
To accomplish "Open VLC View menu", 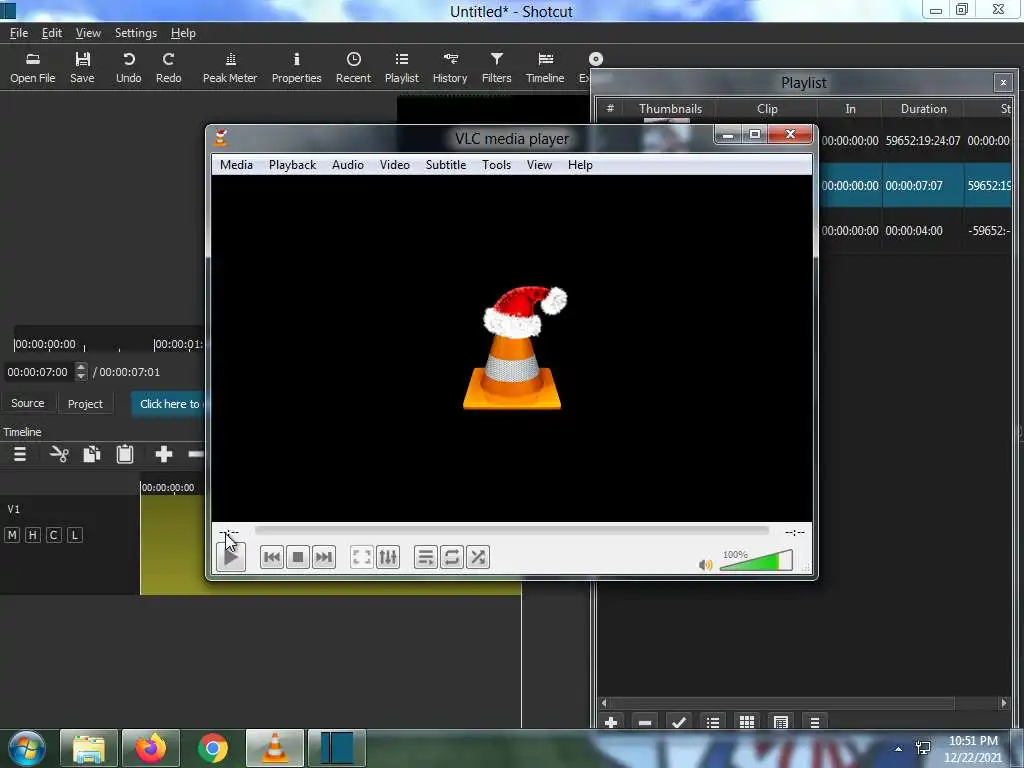I will point(539,165).
